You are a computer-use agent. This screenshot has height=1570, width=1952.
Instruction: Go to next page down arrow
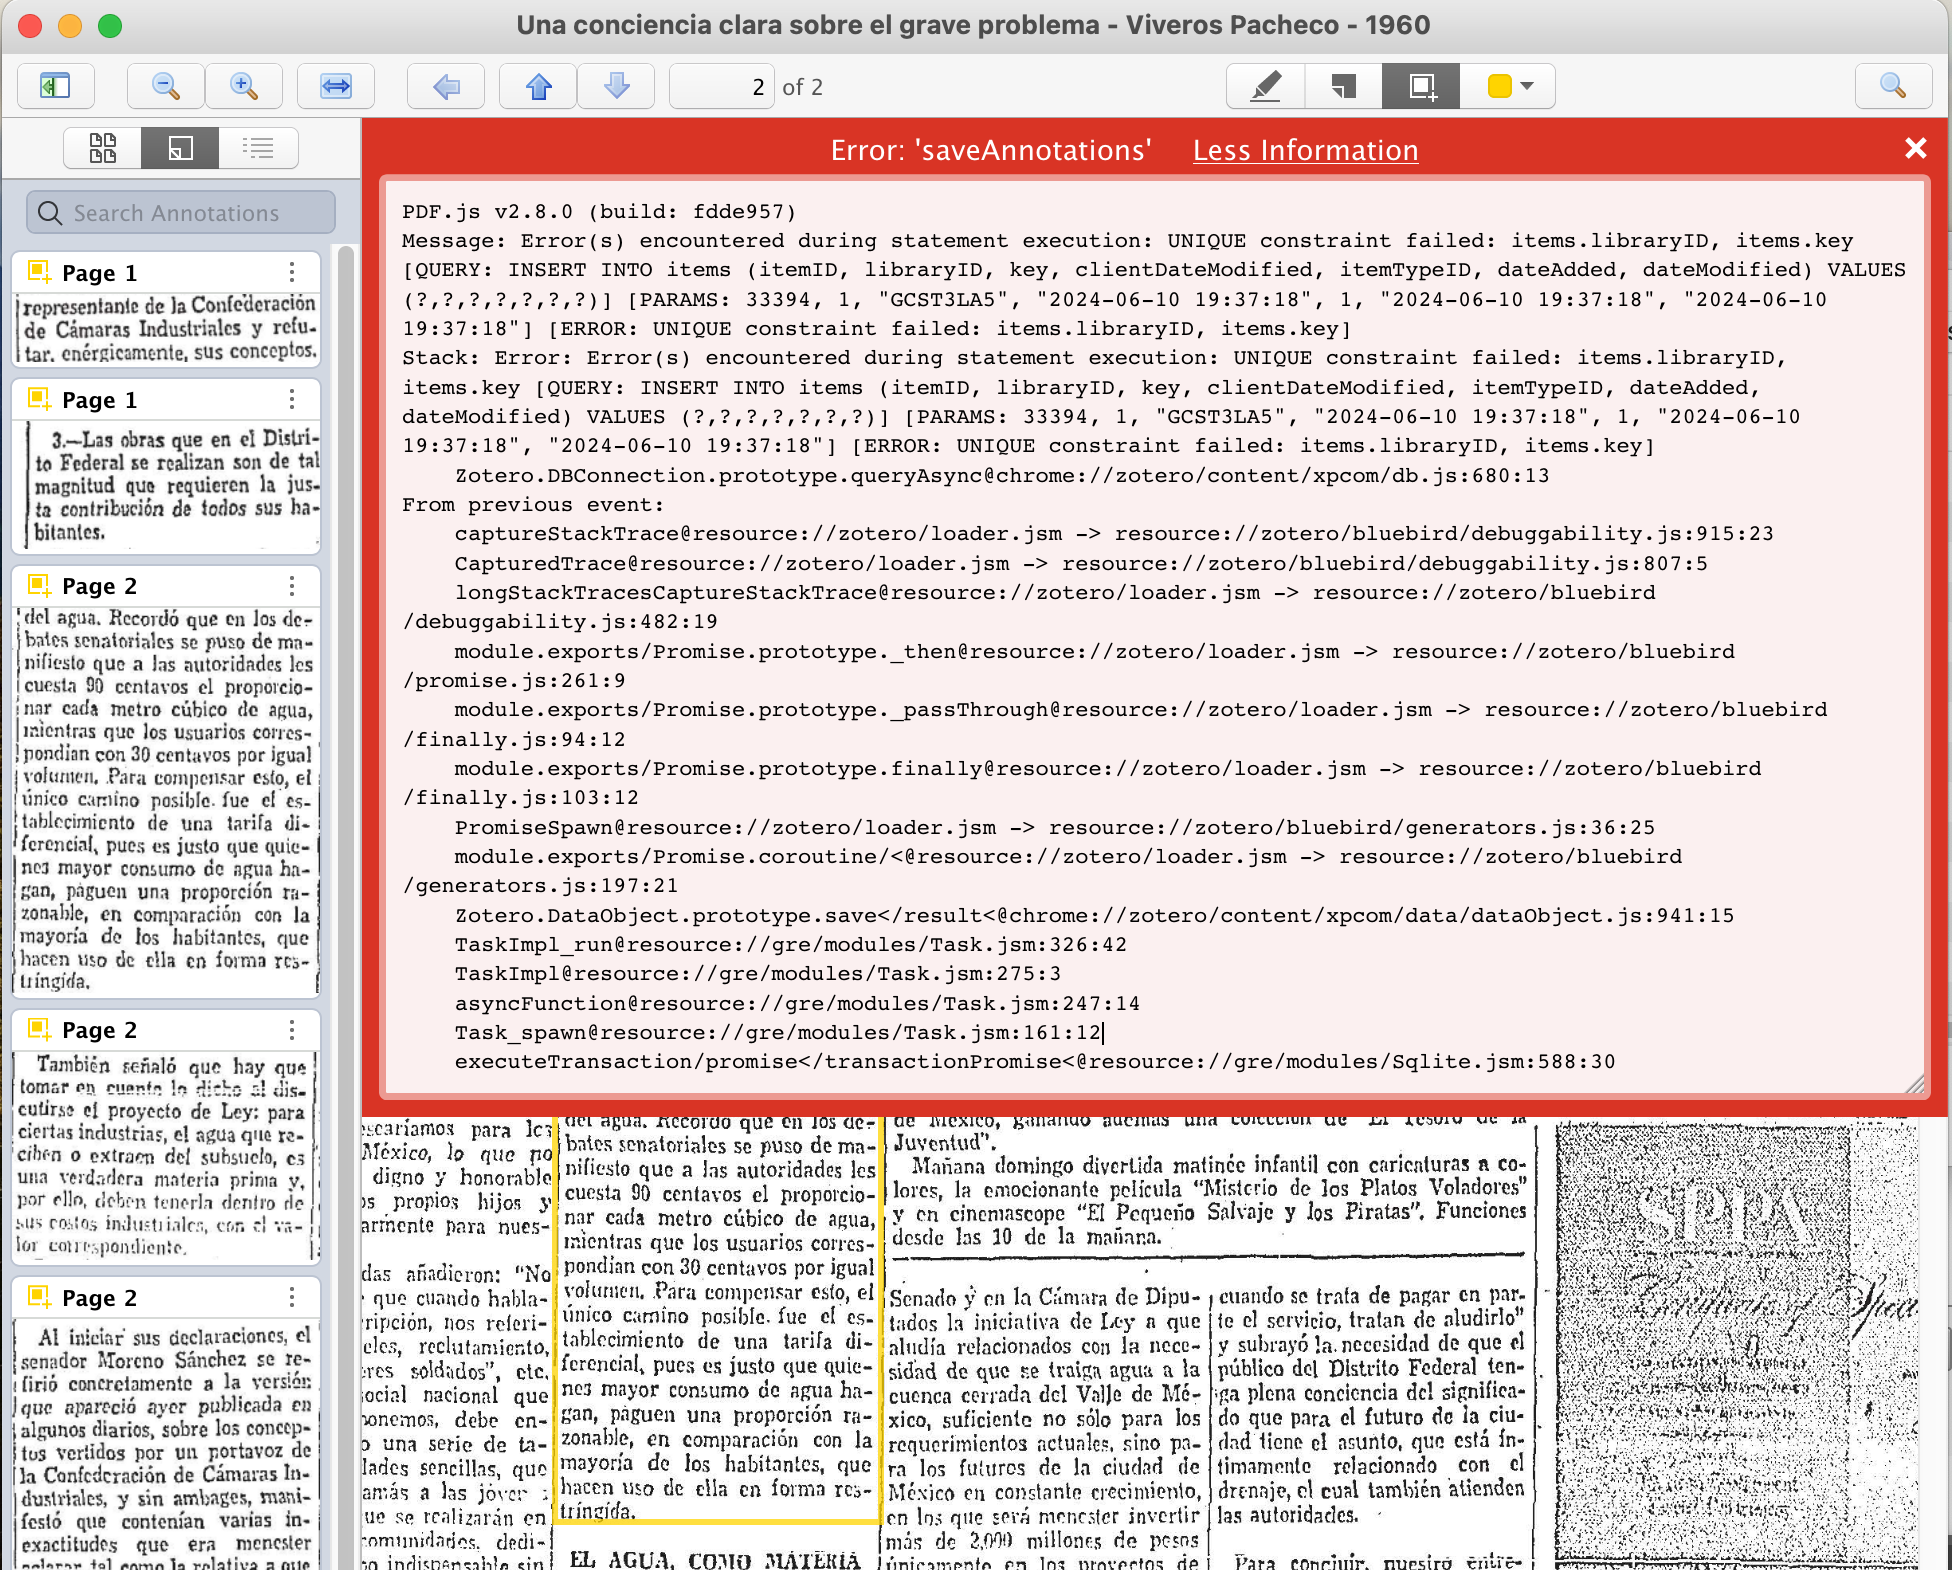pyautogui.click(x=617, y=87)
